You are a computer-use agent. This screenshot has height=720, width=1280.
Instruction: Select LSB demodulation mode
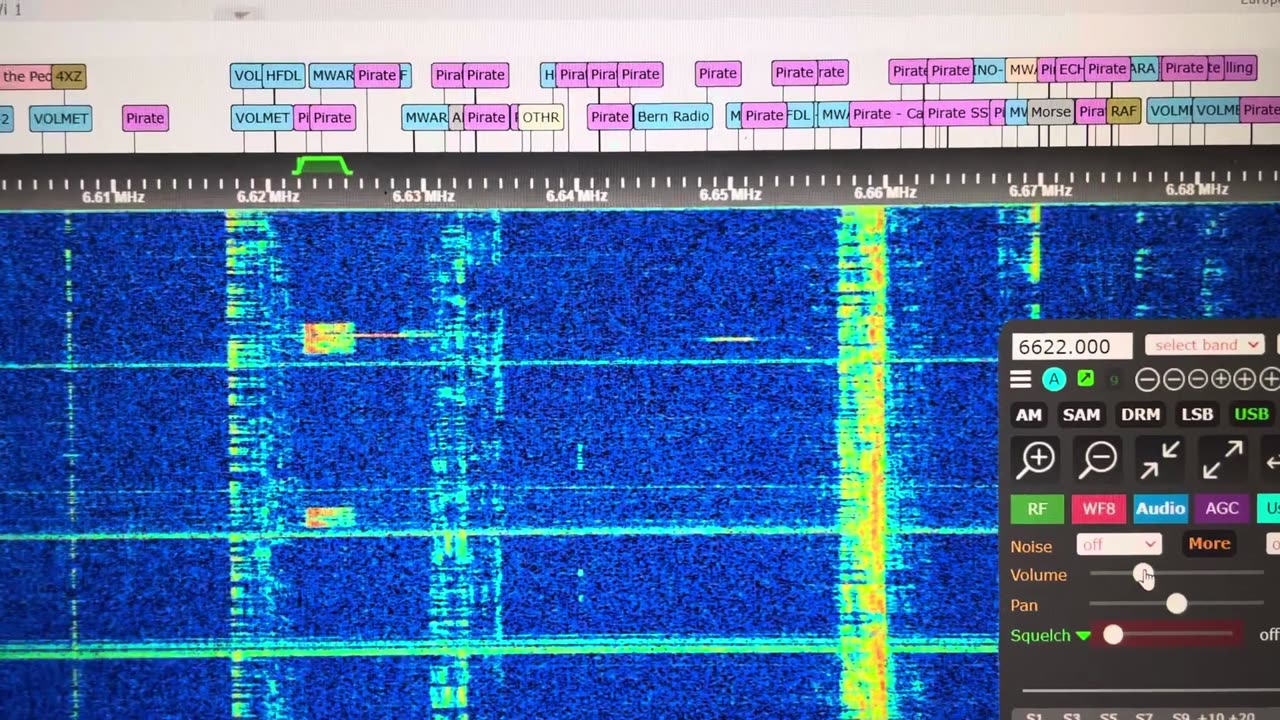(1197, 414)
